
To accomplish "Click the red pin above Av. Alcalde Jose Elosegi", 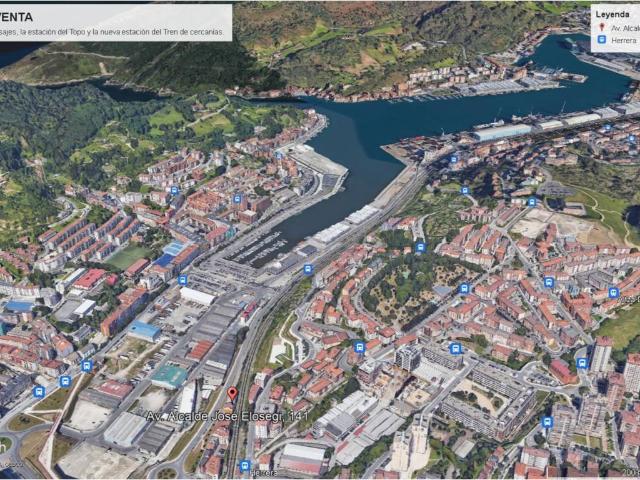I will pos(232,394).
